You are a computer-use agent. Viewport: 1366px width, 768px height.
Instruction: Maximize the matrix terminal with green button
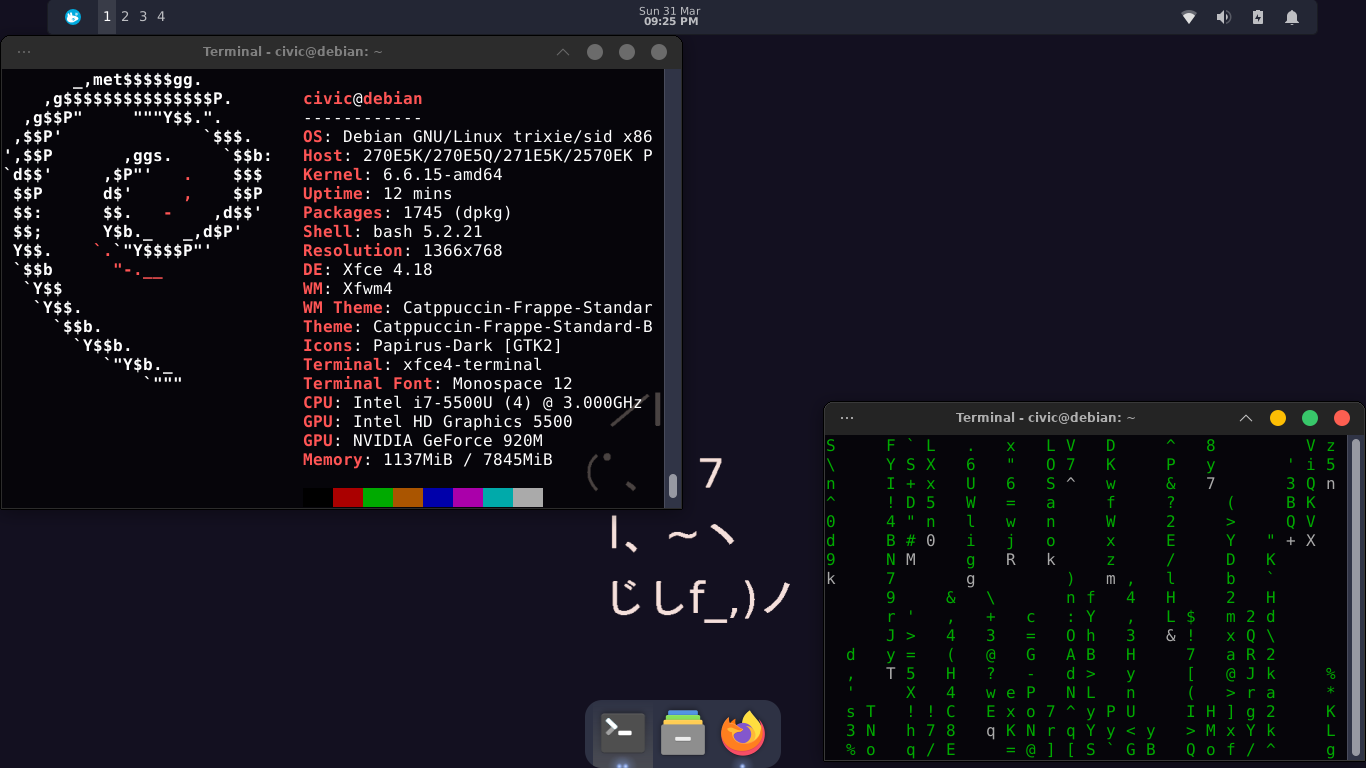pos(1310,418)
